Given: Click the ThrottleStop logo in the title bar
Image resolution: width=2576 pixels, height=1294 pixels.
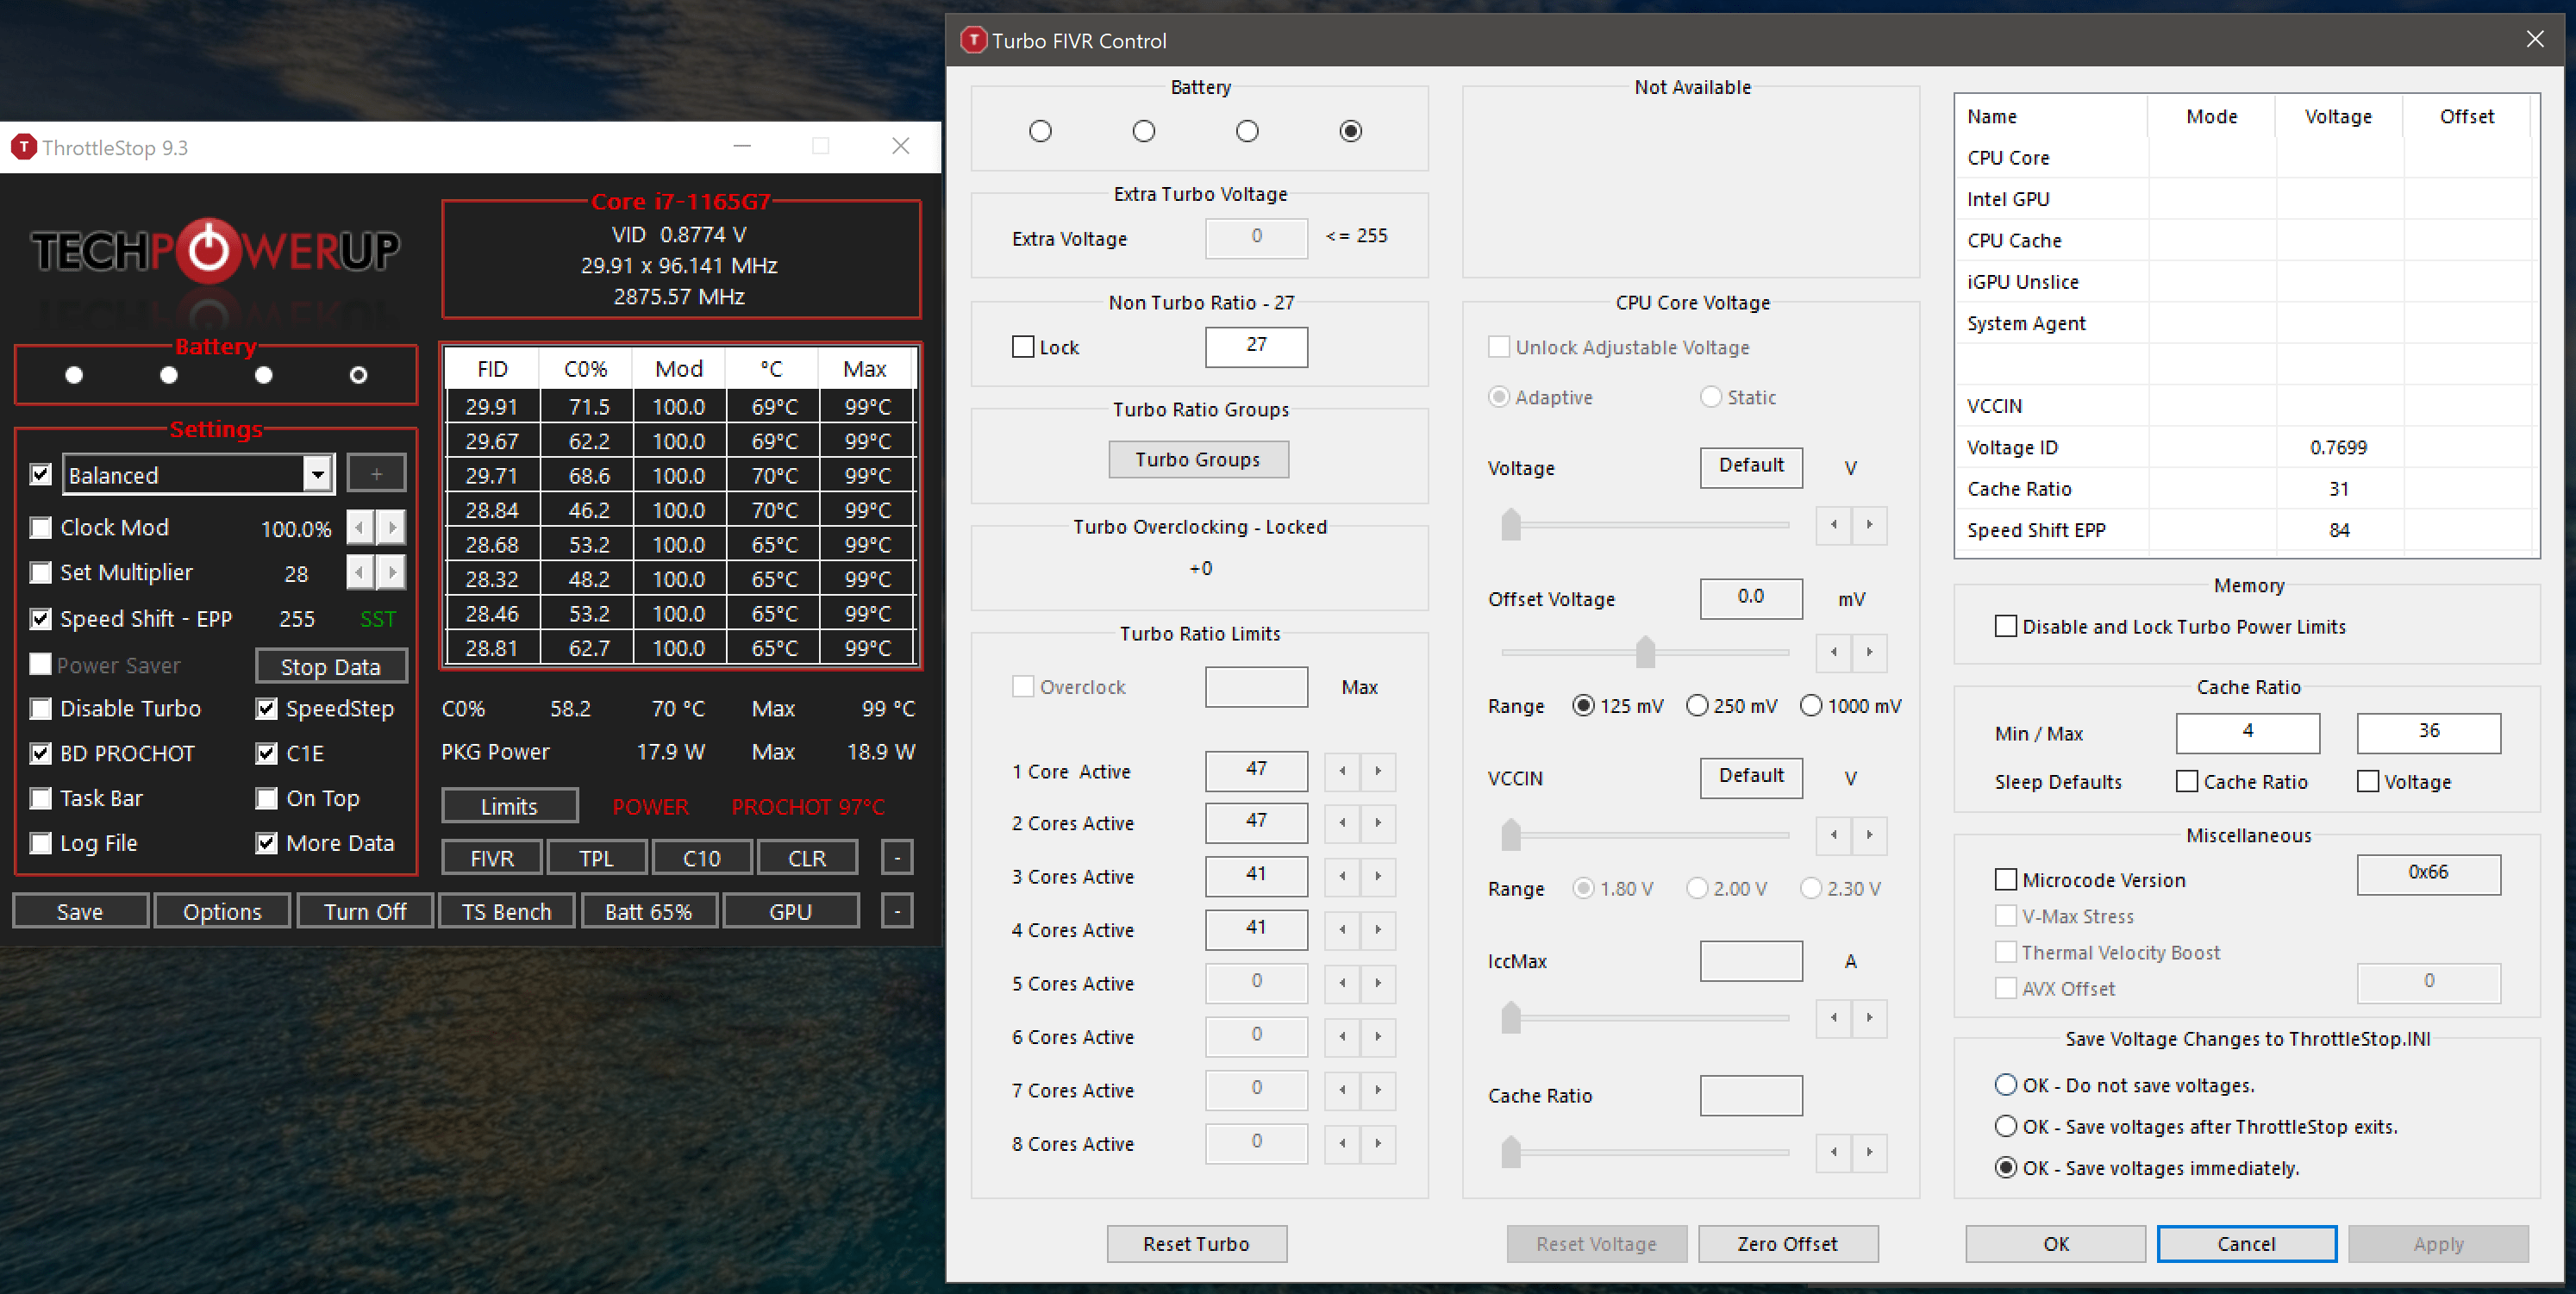Looking at the screenshot, I should pyautogui.click(x=23, y=147).
